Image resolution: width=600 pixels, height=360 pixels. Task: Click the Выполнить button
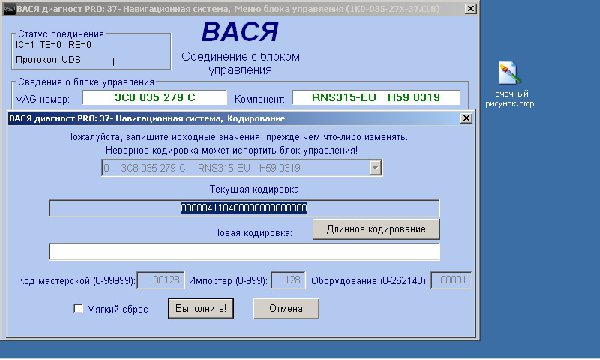(x=201, y=308)
